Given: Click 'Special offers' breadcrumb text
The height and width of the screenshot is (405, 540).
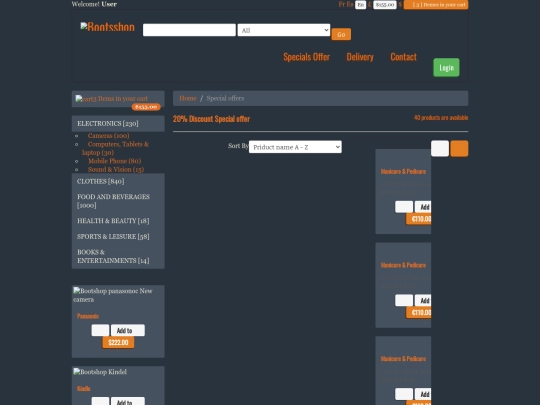Looking at the screenshot, I should (225, 98).
